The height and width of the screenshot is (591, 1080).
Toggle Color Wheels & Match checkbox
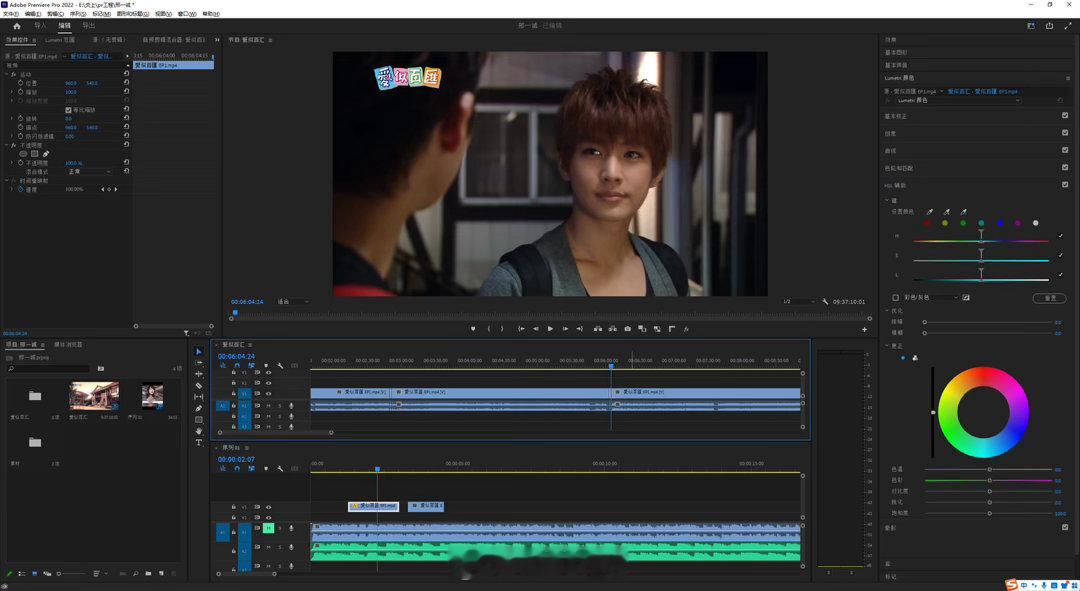[x=1065, y=167]
